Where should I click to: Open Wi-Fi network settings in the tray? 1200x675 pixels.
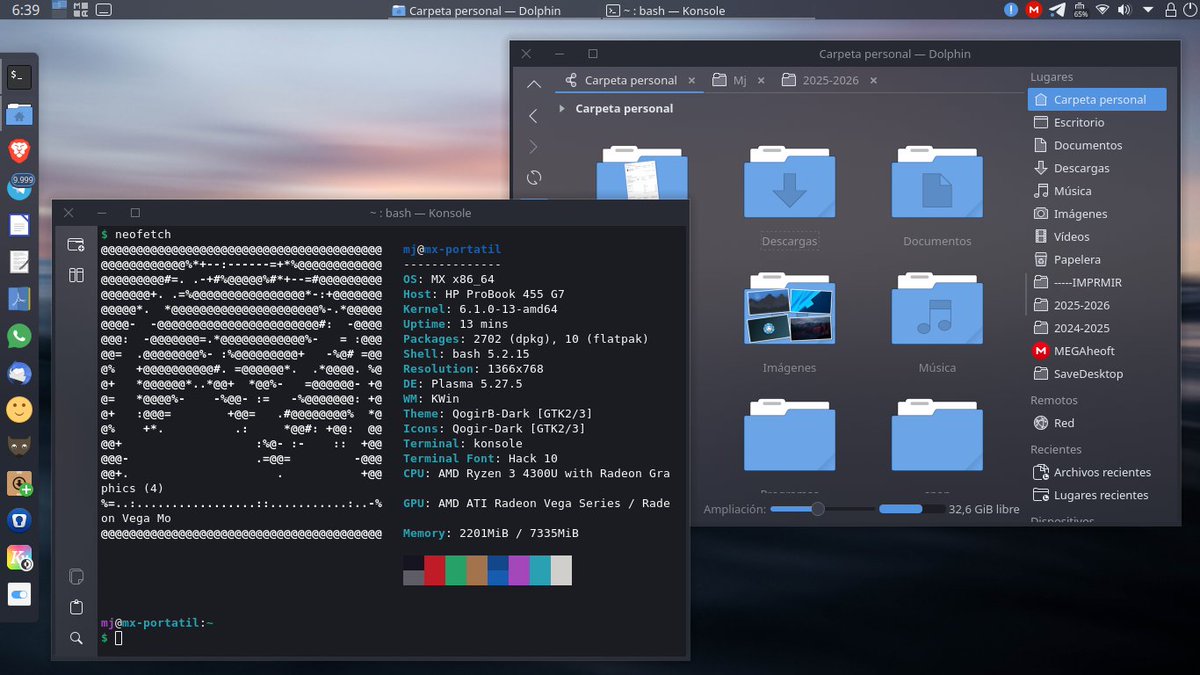[1103, 10]
